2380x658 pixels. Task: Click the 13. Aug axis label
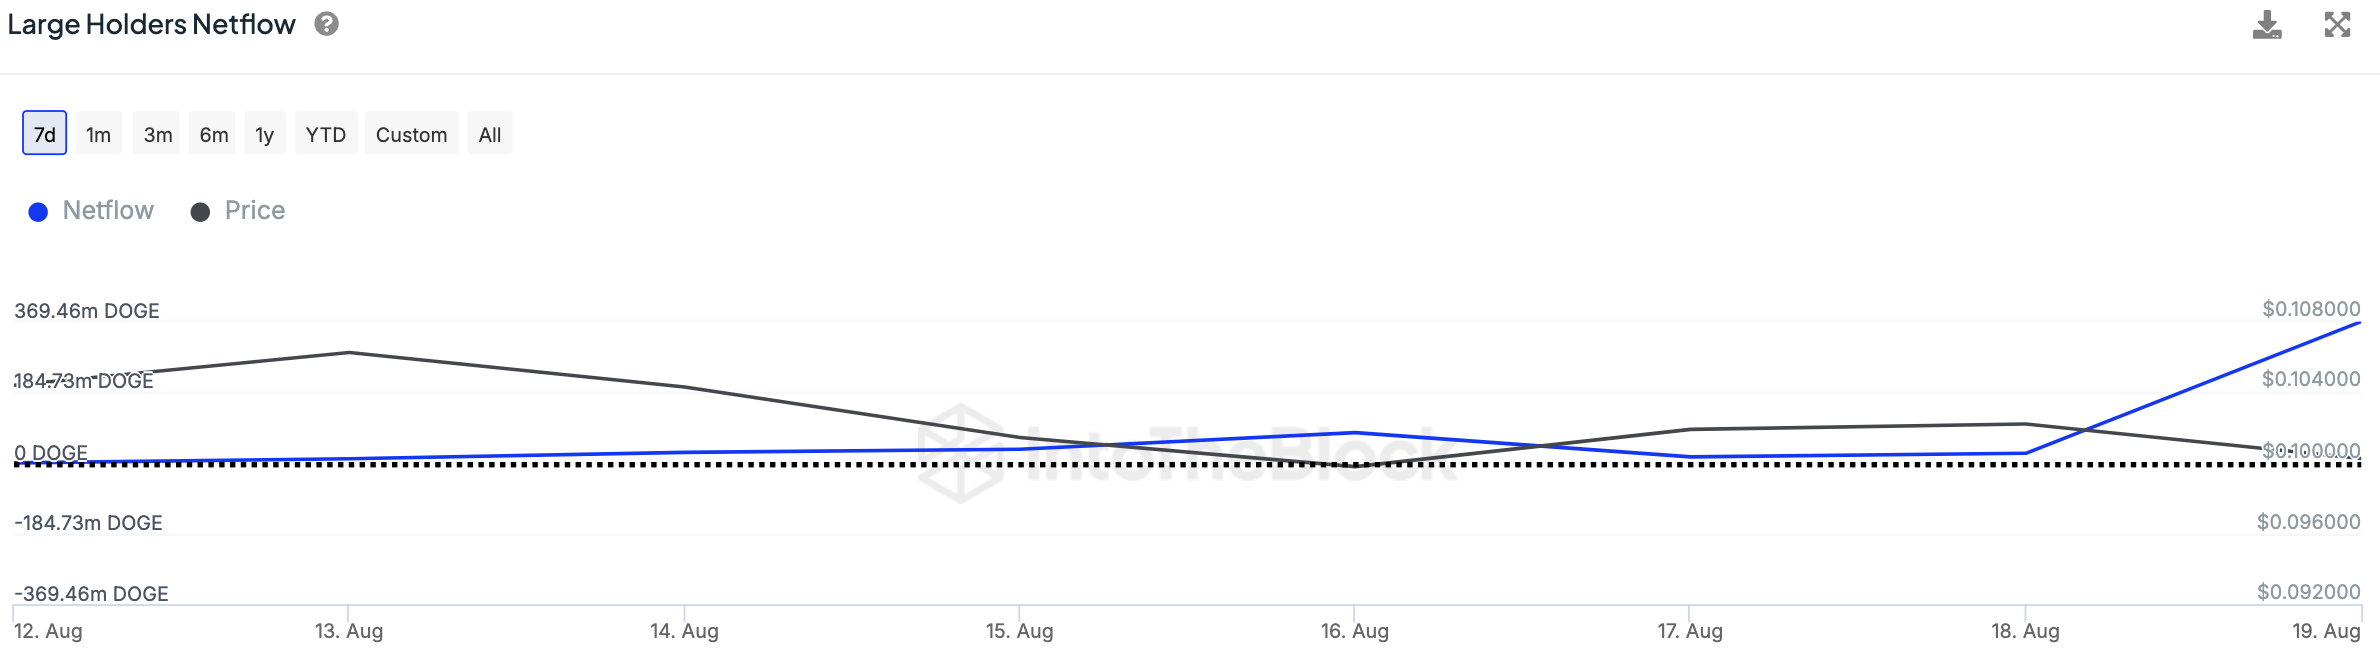pyautogui.click(x=349, y=631)
